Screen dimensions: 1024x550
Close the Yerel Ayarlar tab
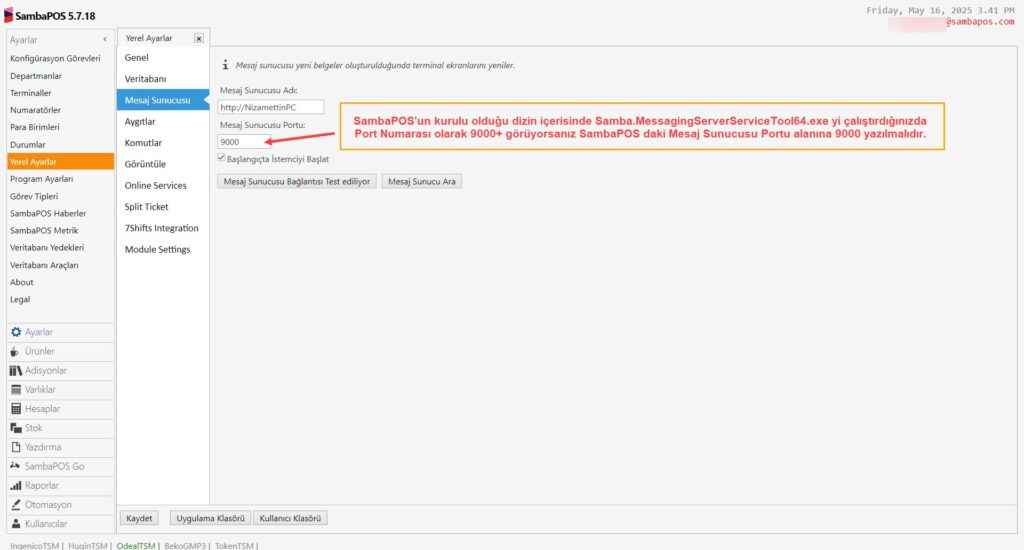[x=199, y=39]
